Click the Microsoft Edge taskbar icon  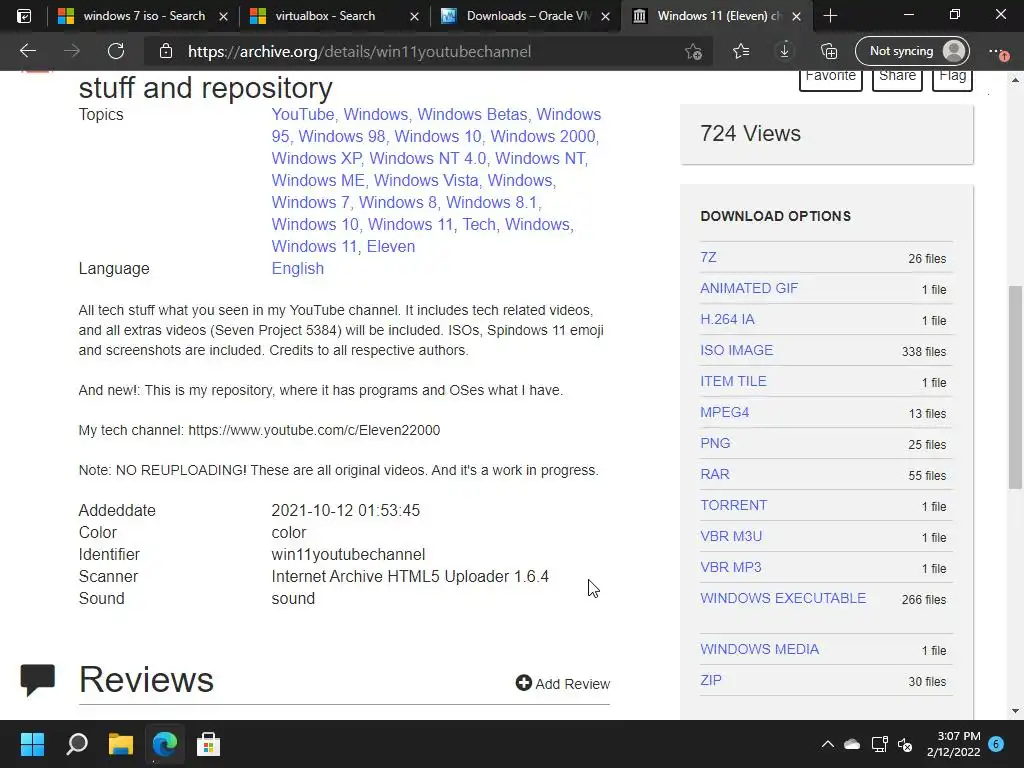(x=165, y=744)
